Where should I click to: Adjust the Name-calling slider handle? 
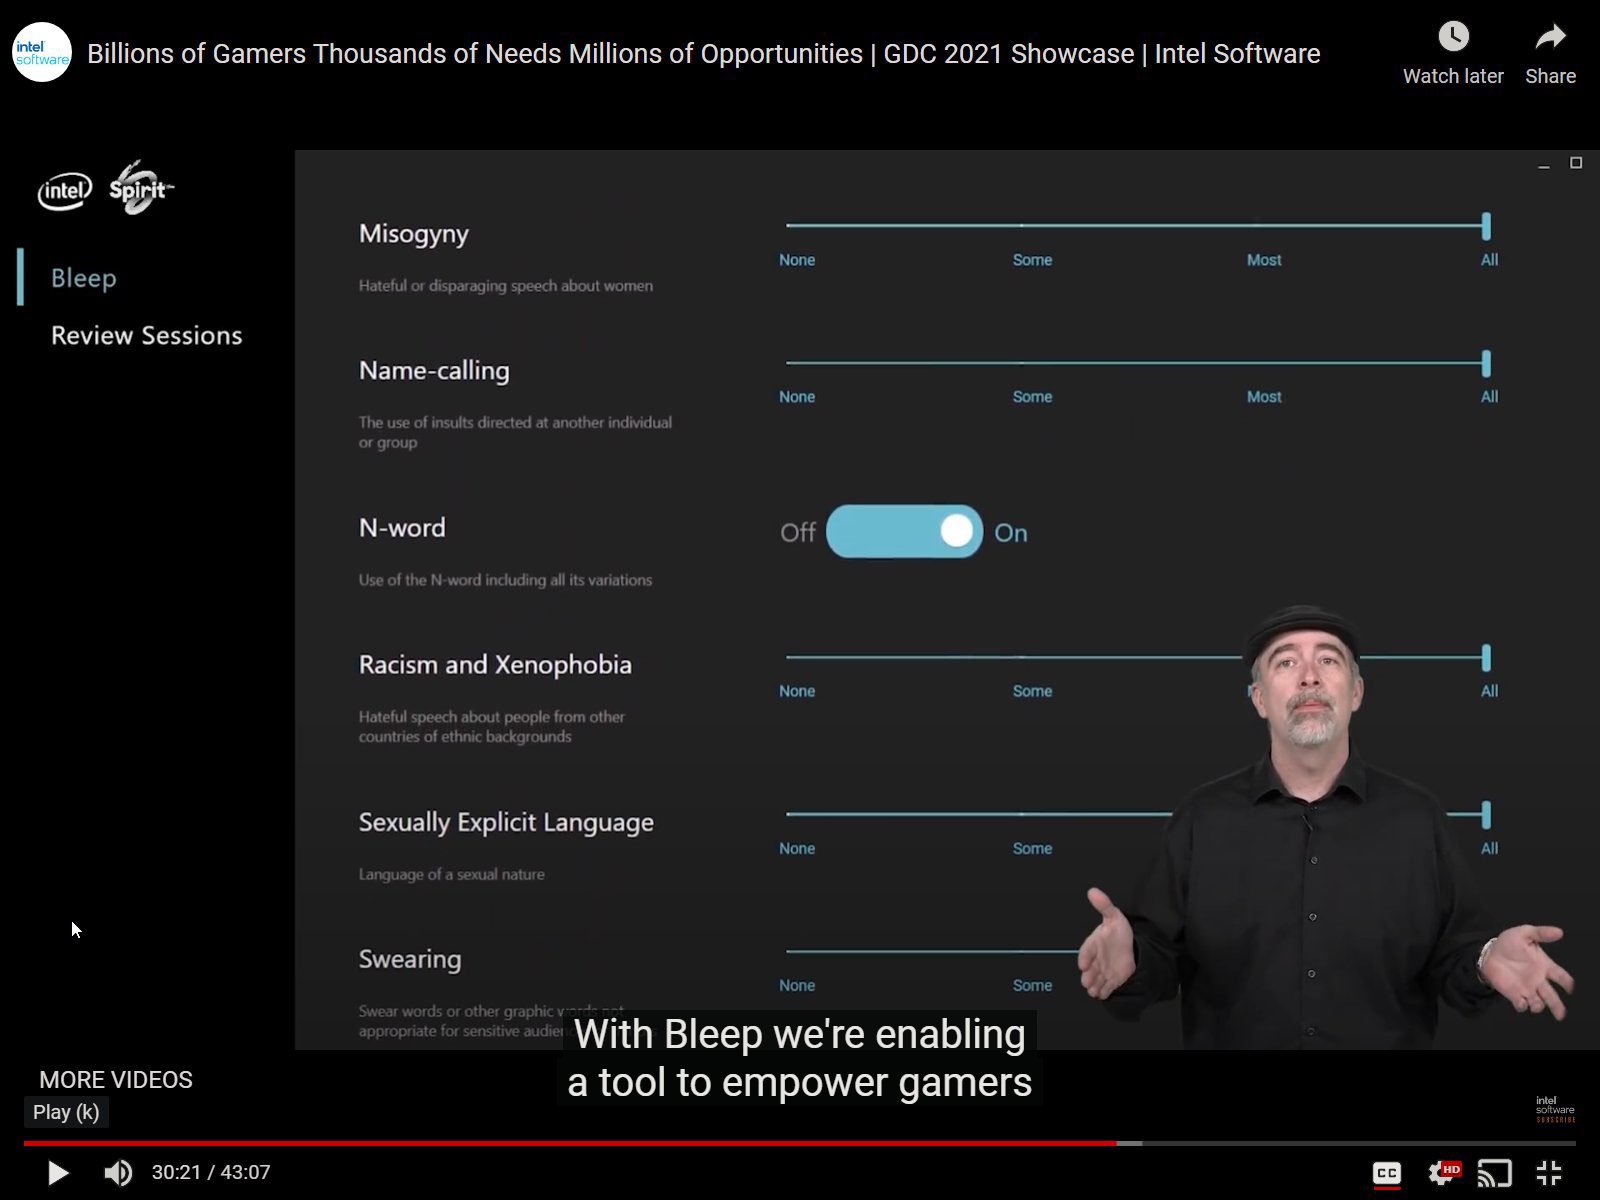[x=1486, y=363]
